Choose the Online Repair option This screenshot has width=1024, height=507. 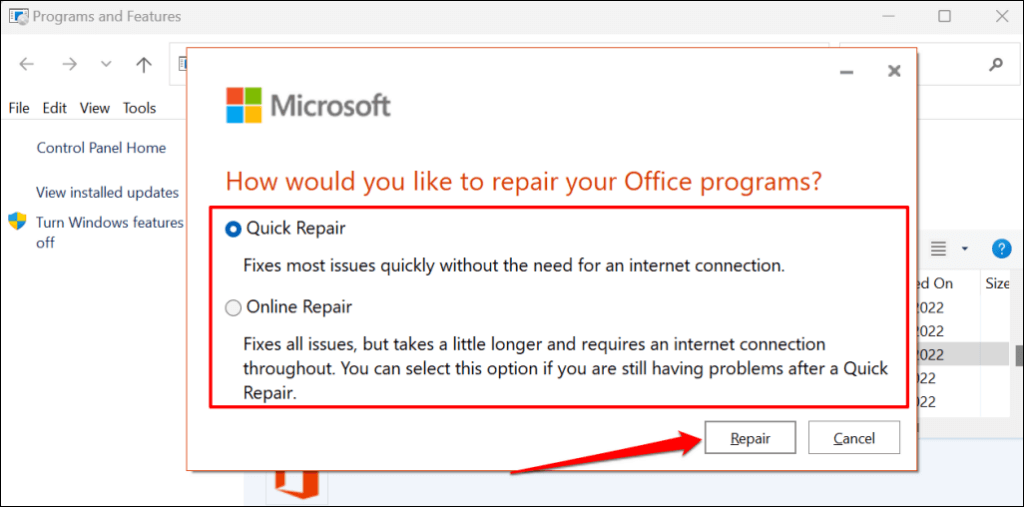(x=233, y=308)
